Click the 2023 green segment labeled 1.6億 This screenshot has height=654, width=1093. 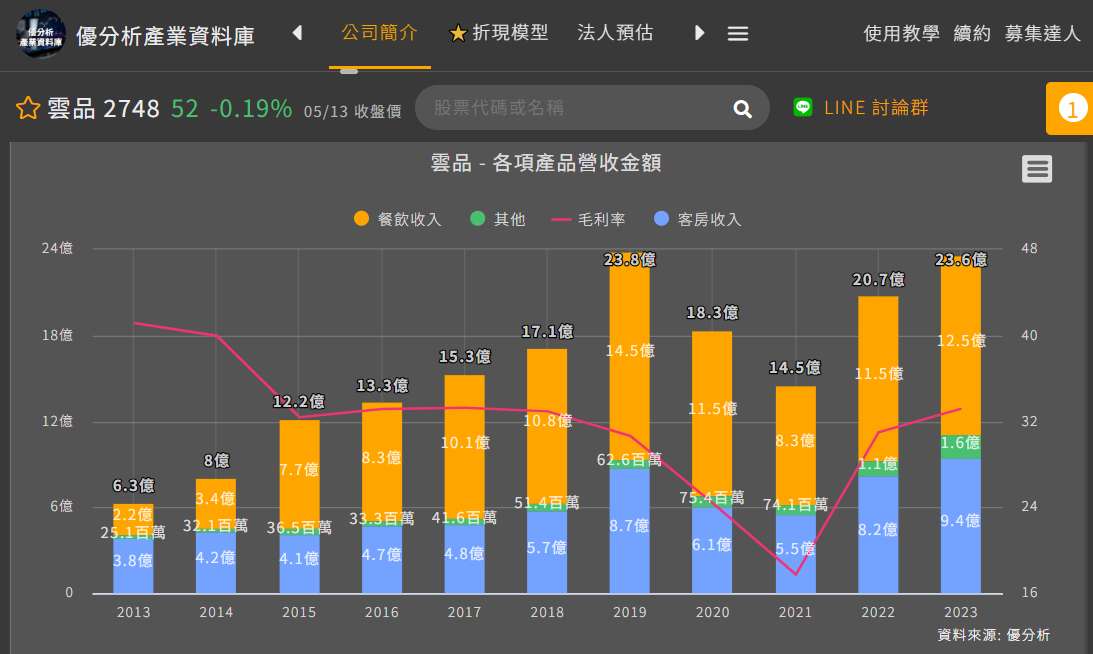[960, 447]
